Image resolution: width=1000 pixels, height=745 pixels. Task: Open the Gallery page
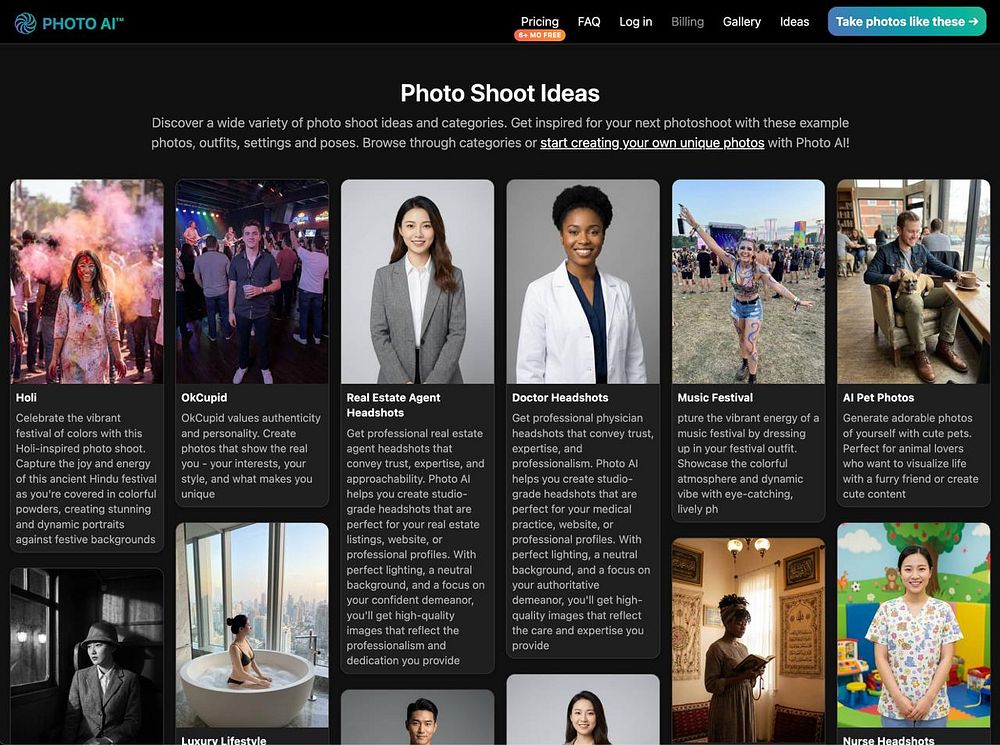point(742,22)
